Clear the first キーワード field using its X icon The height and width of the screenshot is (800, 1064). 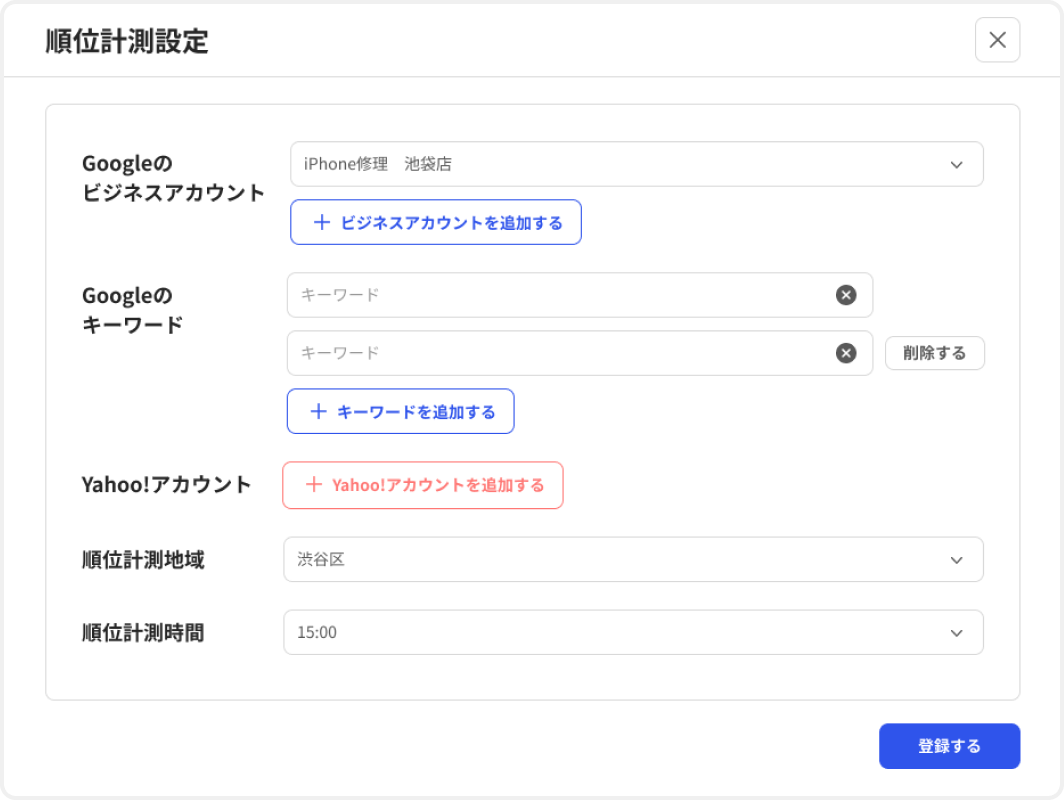[846, 295]
